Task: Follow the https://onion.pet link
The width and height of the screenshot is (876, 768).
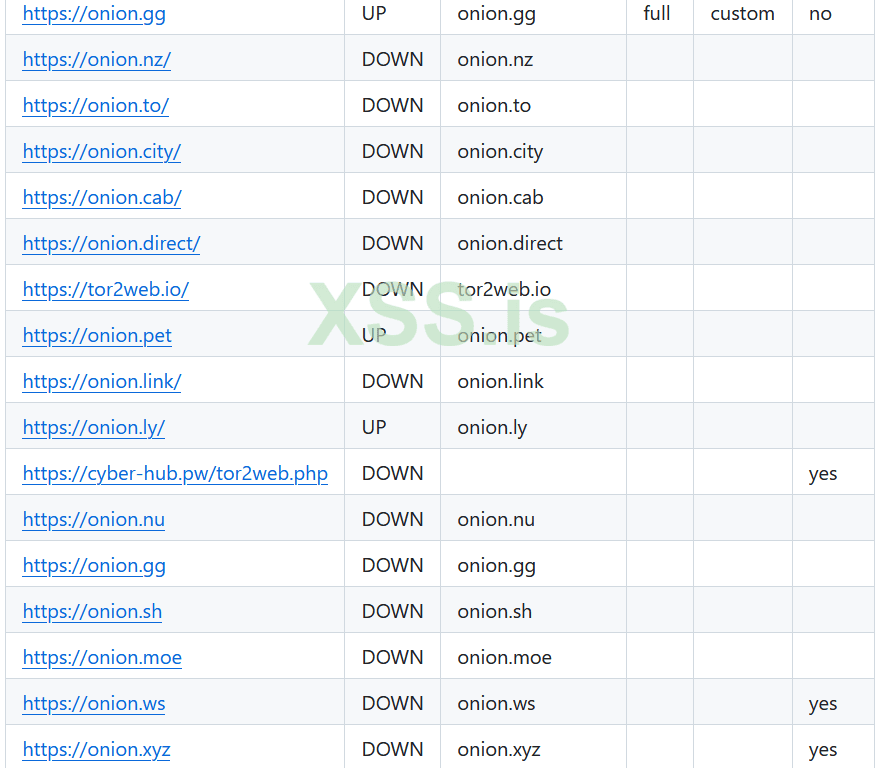Action: click(97, 335)
